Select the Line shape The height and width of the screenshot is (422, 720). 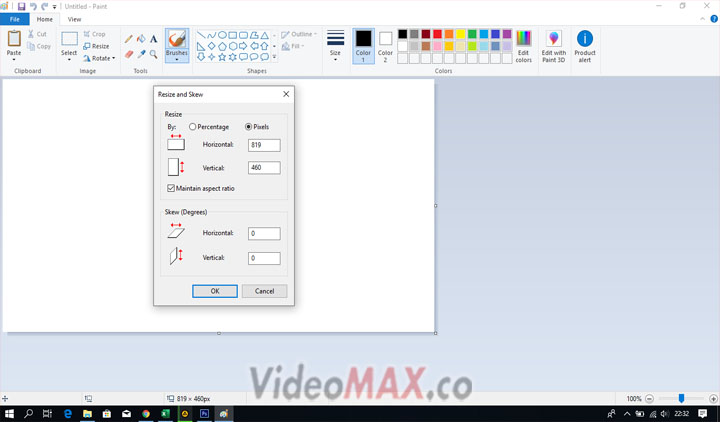coord(201,35)
